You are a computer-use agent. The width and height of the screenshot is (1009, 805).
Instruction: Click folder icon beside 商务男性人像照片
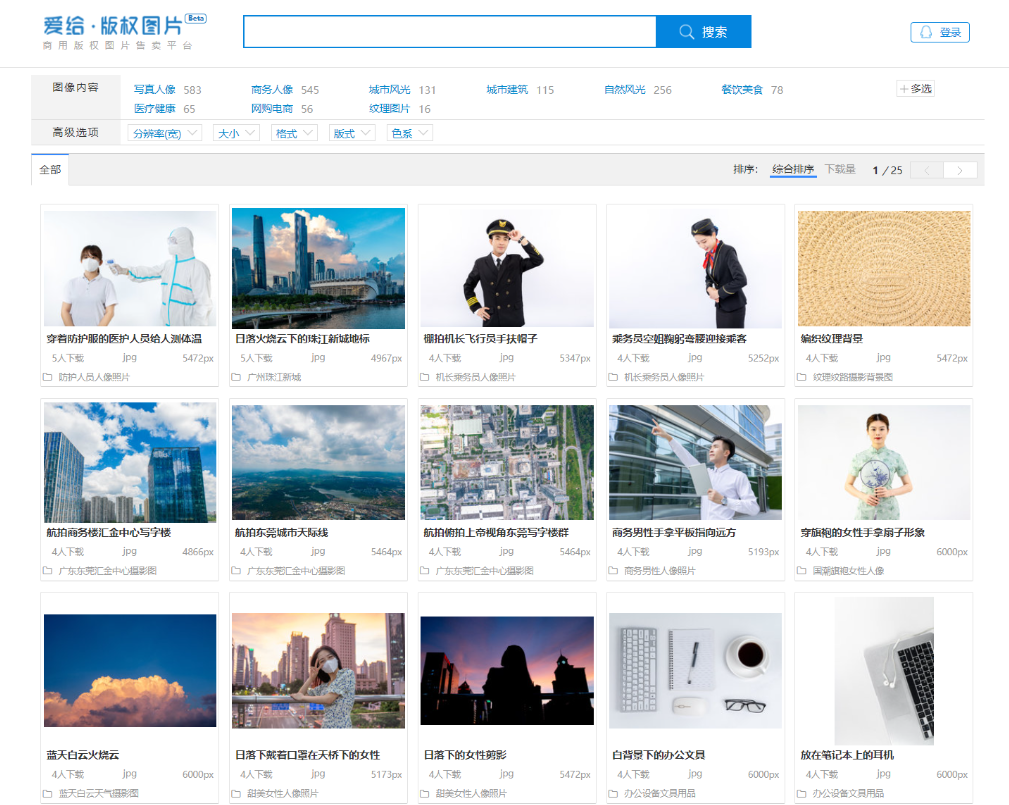click(613, 571)
